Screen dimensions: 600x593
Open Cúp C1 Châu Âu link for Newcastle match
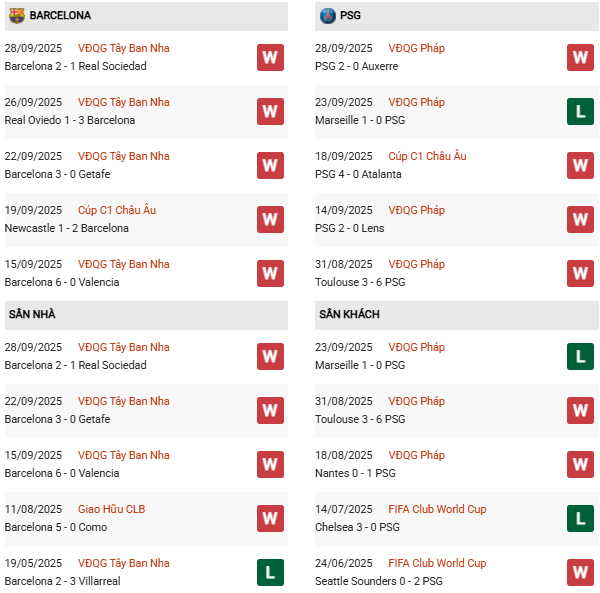coord(117,210)
